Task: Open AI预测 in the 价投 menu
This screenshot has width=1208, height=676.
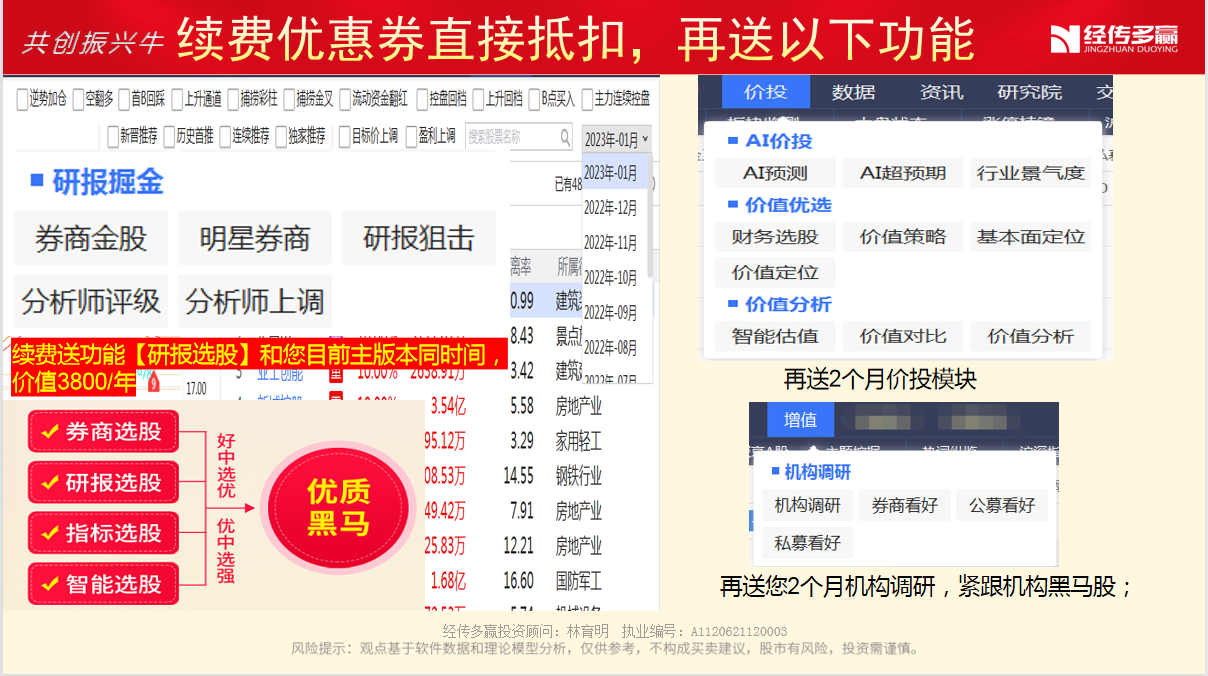Action: point(775,173)
